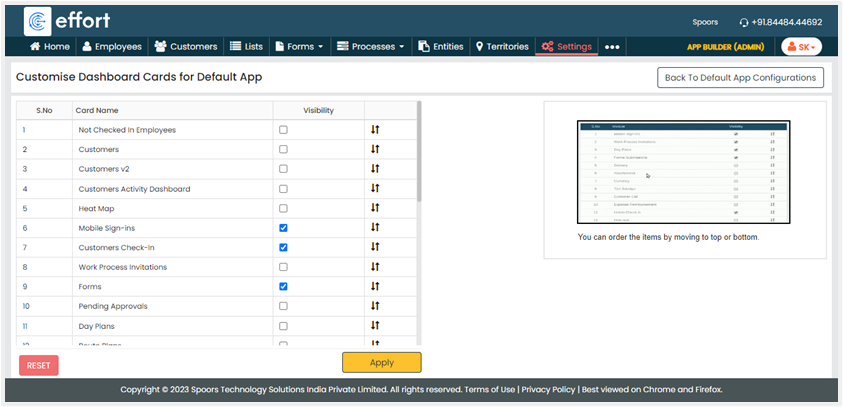Screen dimensions: 843x407
Task: Select the Settings tab
Action: tap(567, 47)
